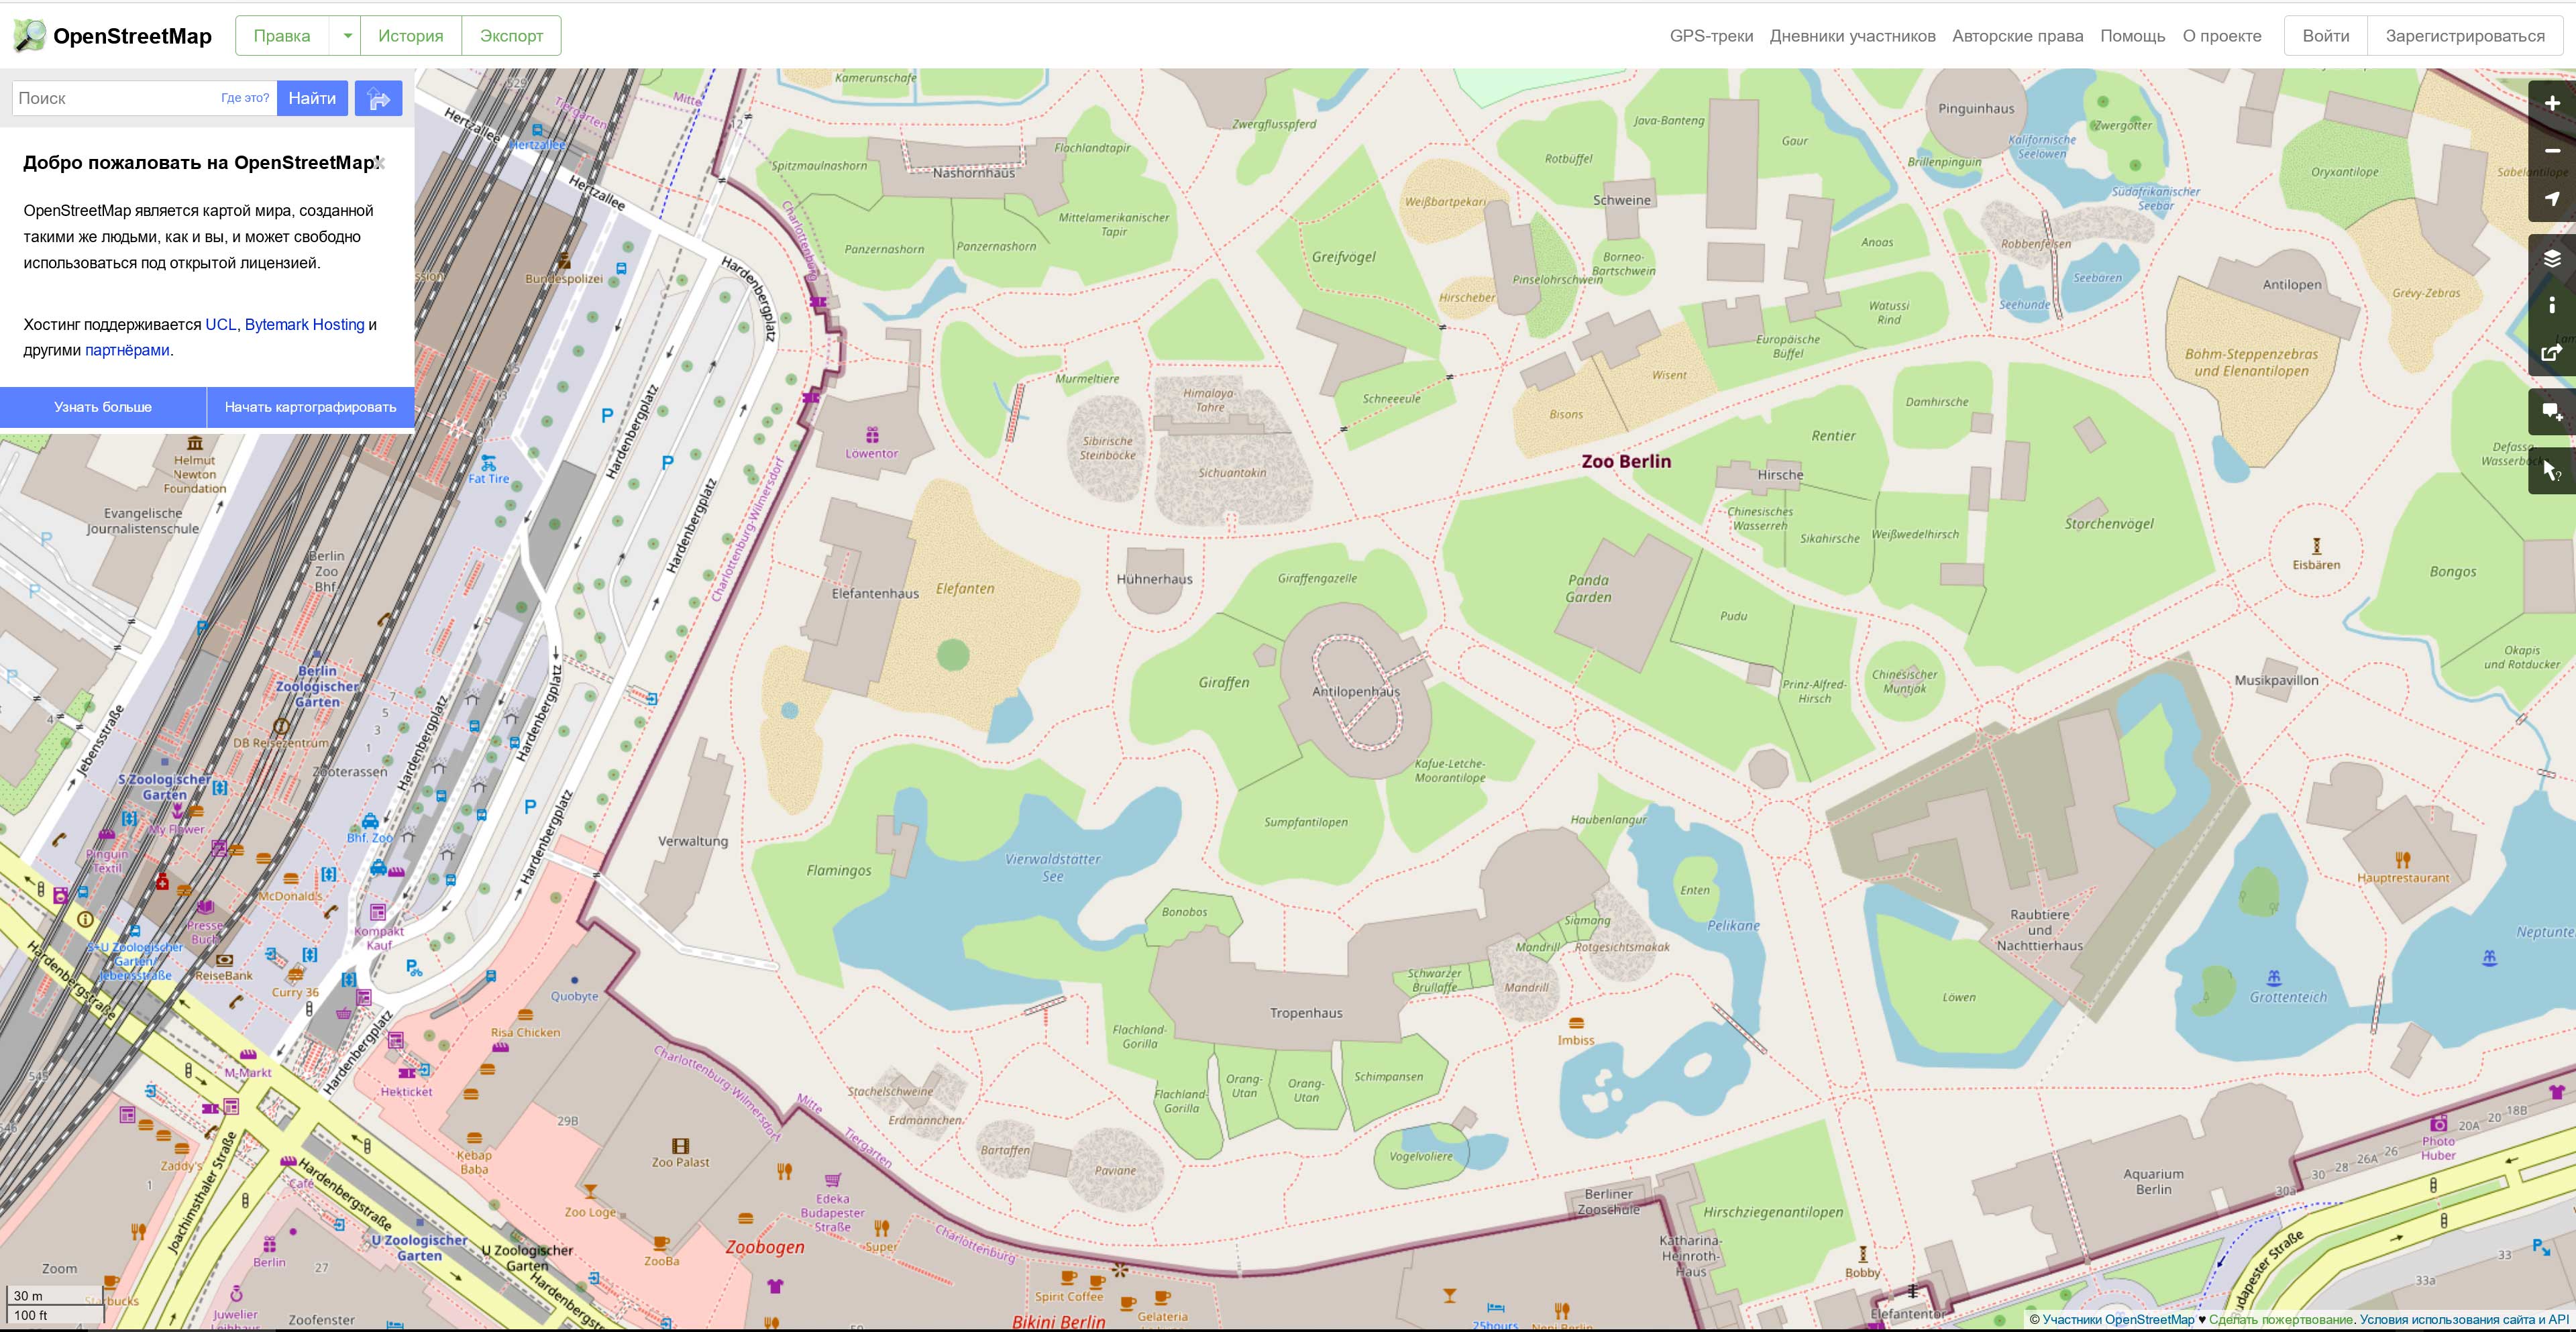Image resolution: width=2576 pixels, height=1332 pixels.
Task: Click the Узнать больше button
Action: 103,407
